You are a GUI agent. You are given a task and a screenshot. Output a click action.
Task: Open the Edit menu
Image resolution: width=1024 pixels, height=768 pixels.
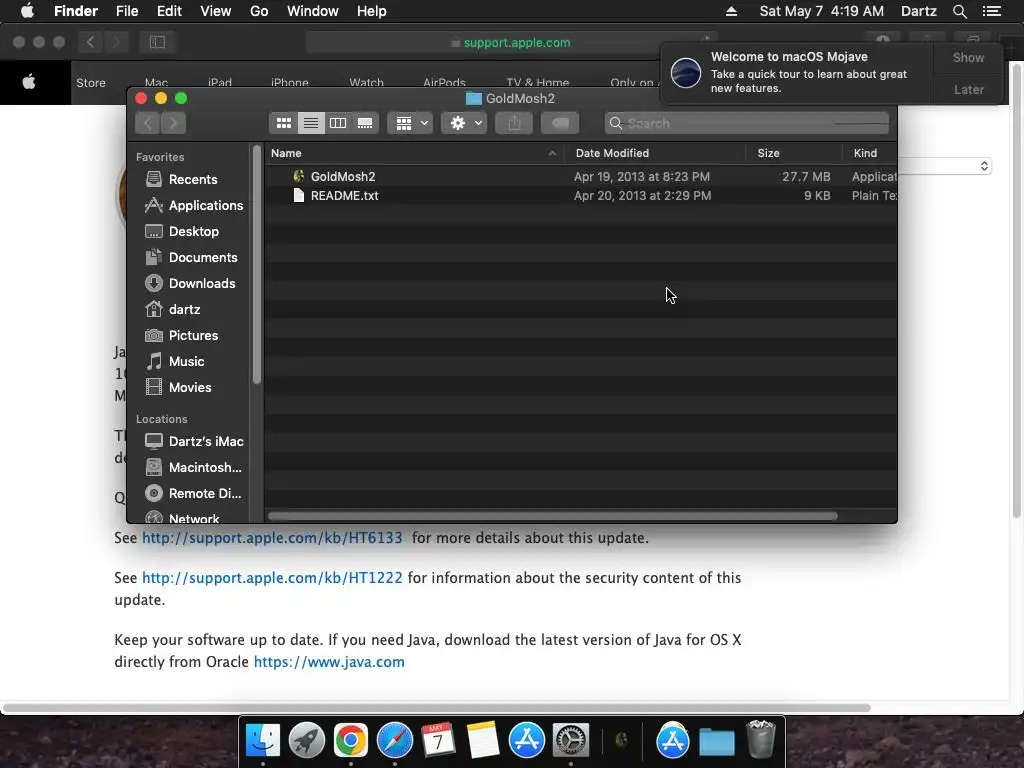[169, 11]
